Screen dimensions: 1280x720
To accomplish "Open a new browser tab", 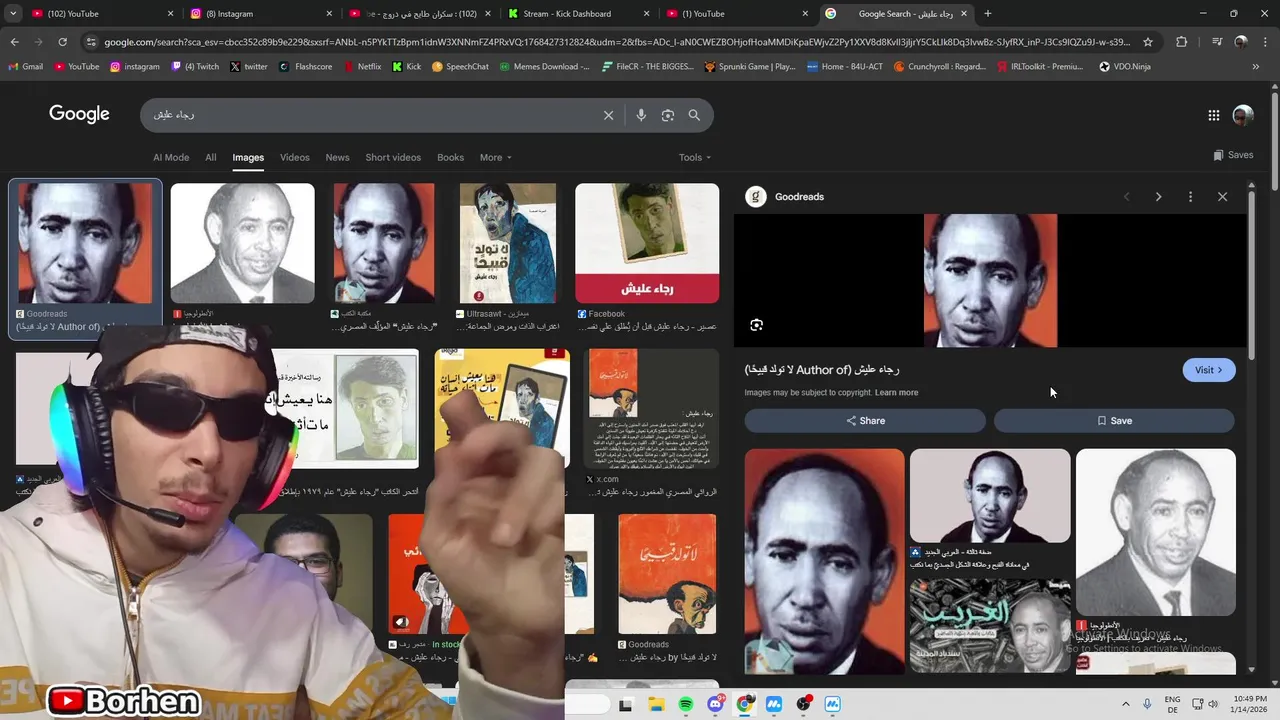I will tap(988, 13).
